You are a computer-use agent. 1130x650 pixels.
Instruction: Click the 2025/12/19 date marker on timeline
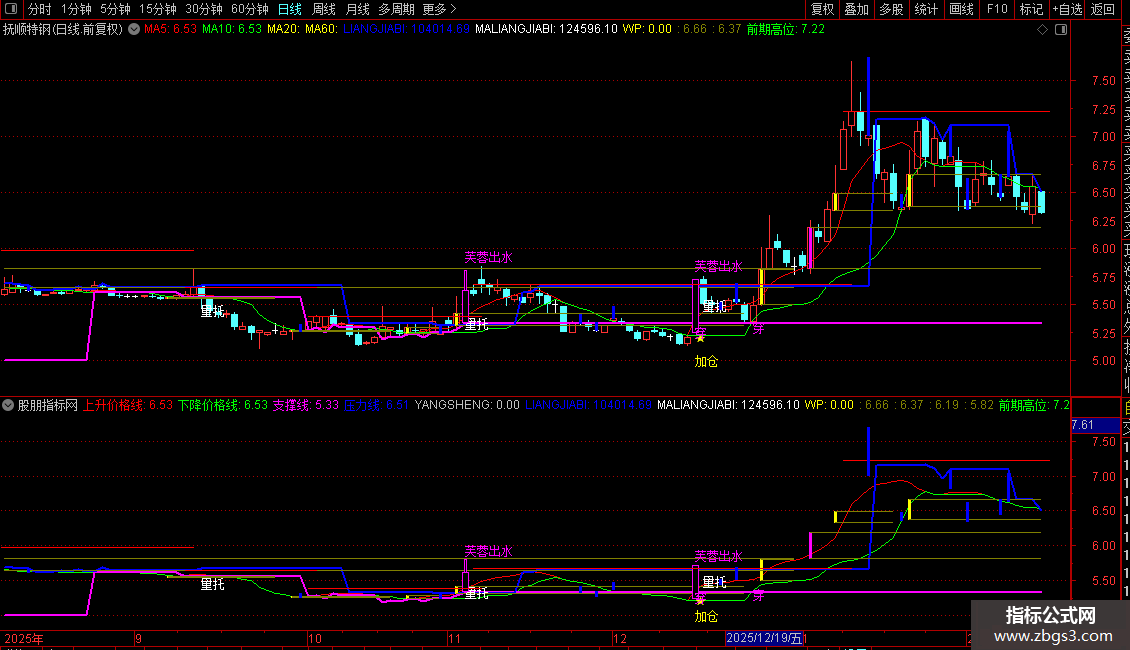point(765,638)
